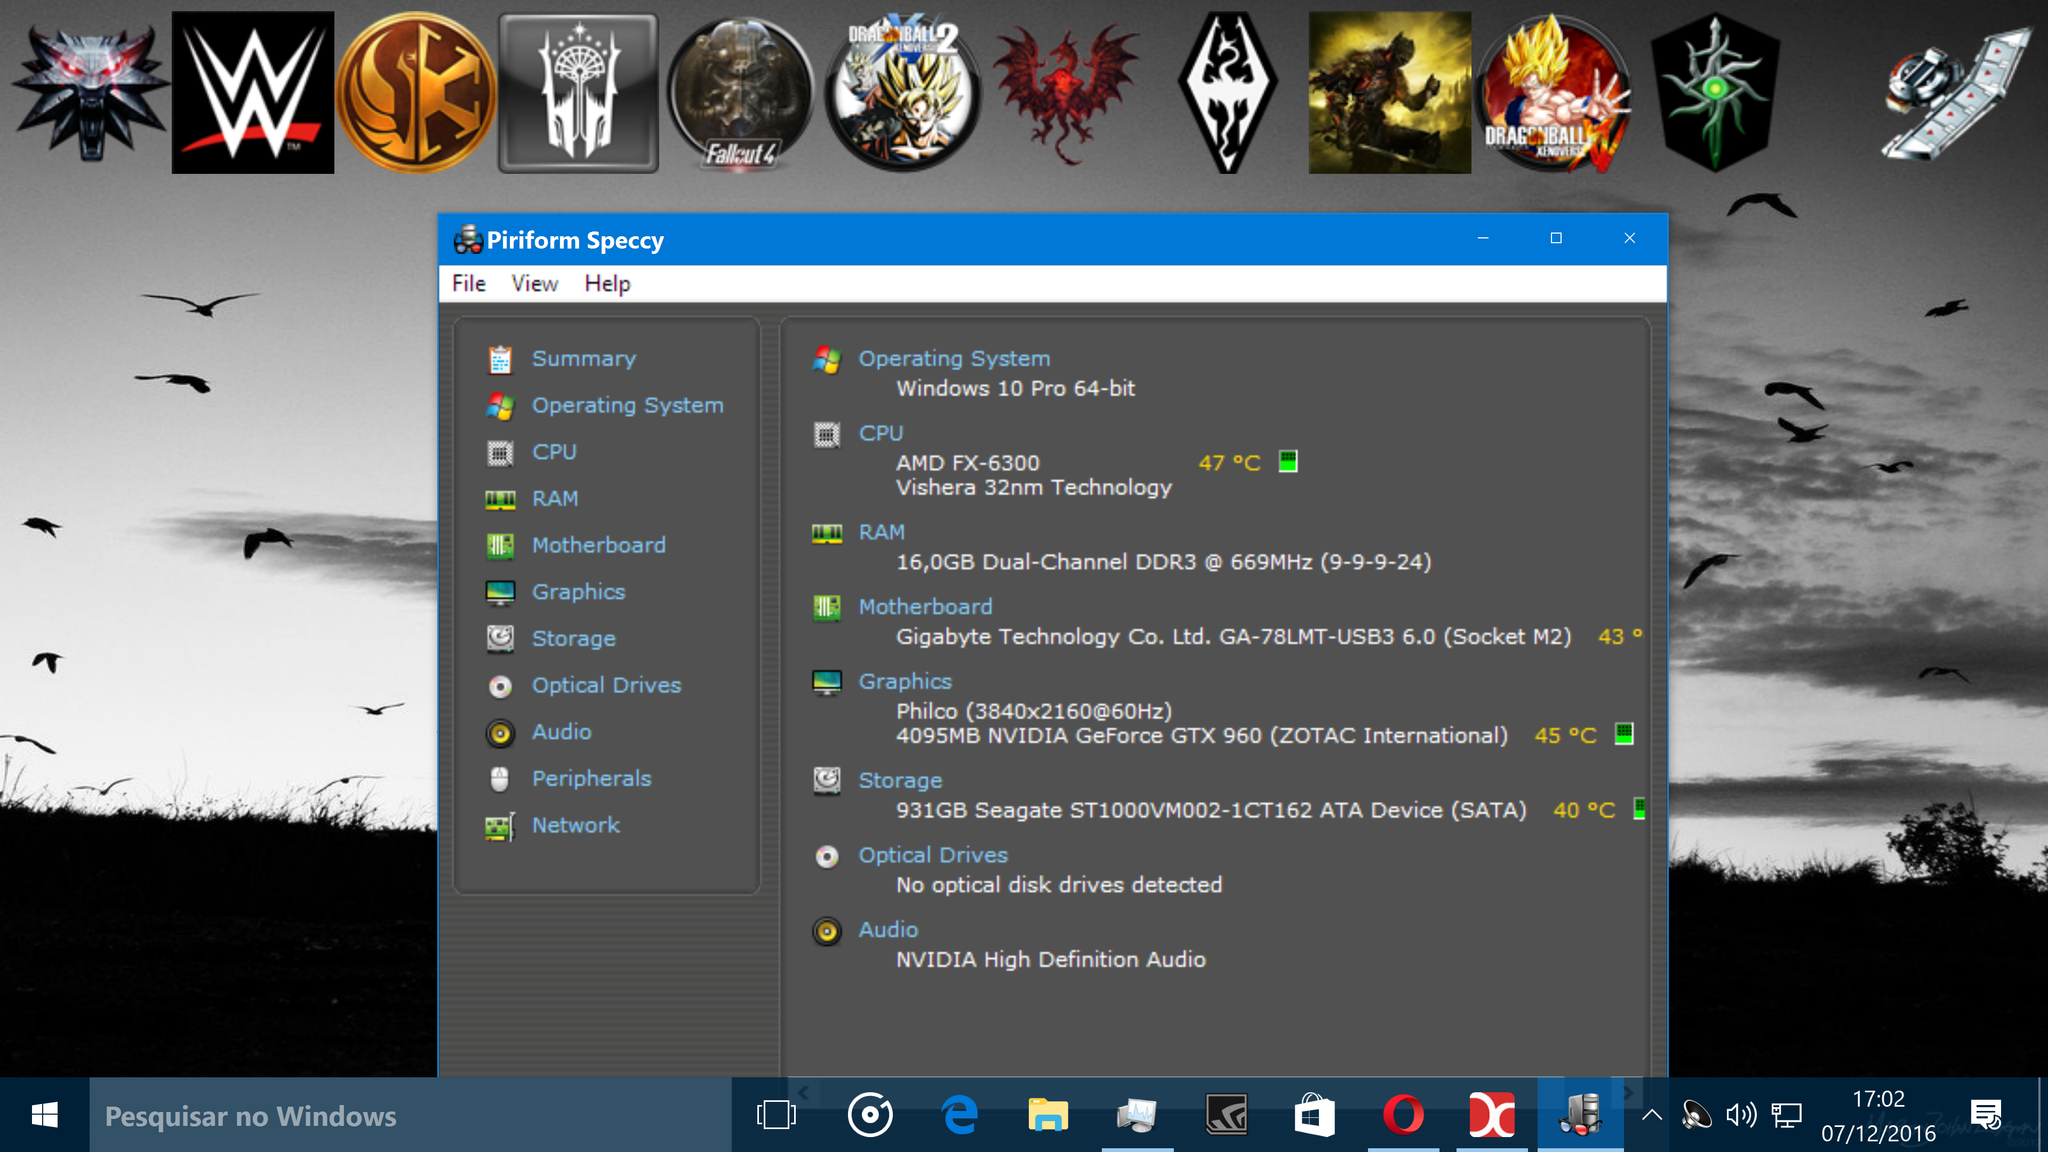
Task: Open the Audio sidebar entry
Action: tap(561, 732)
